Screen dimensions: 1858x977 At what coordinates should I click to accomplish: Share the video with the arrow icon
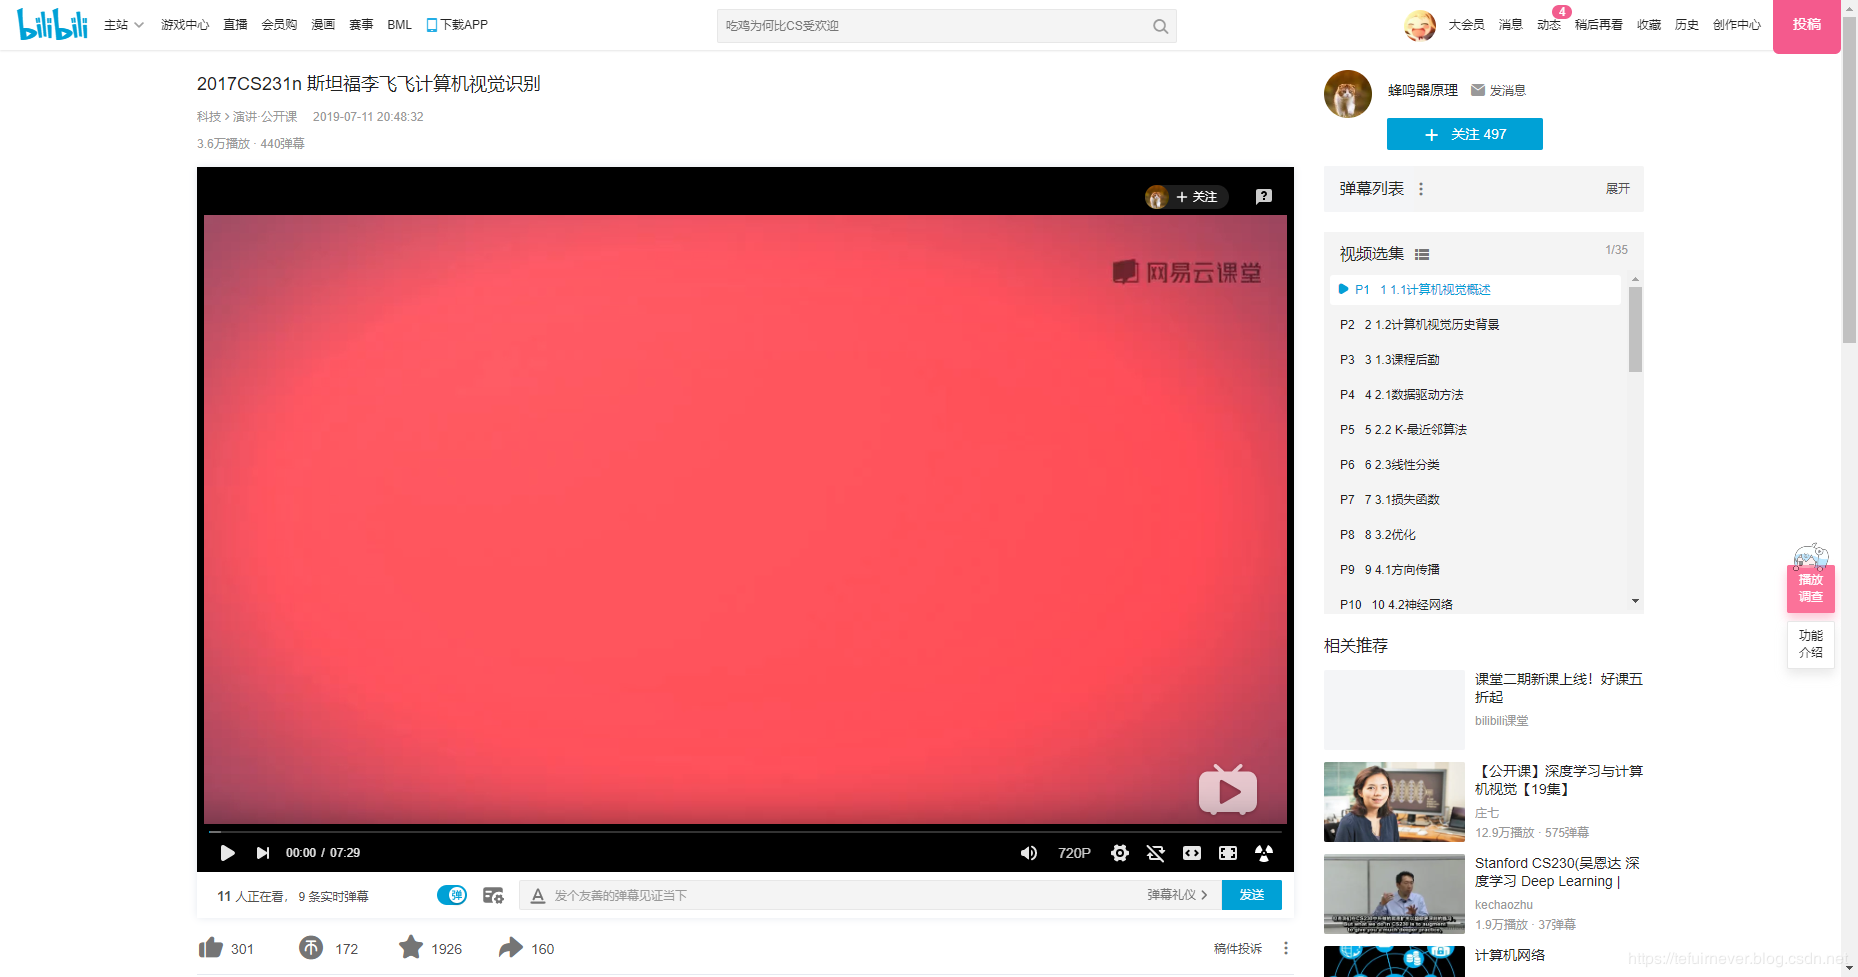pos(511,947)
